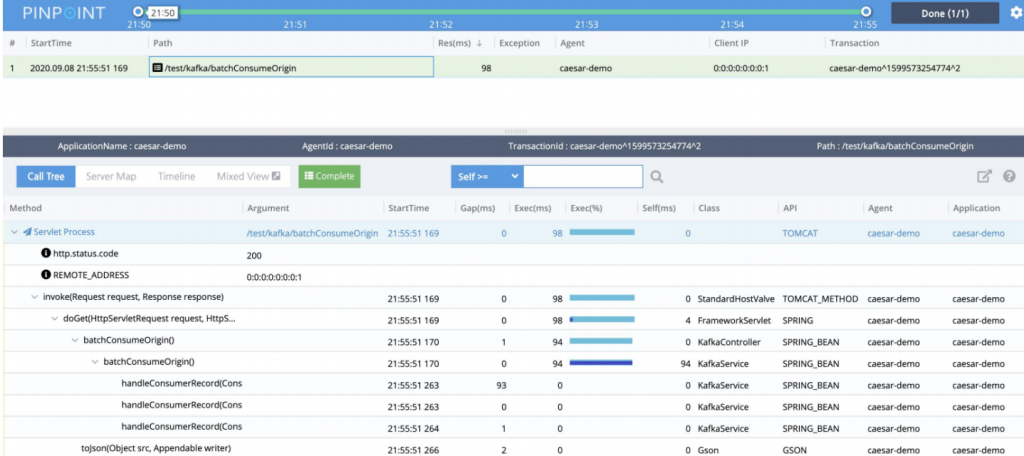
Task: Collapse the Servlet Process tree node
Action: pyautogui.click(x=14, y=233)
